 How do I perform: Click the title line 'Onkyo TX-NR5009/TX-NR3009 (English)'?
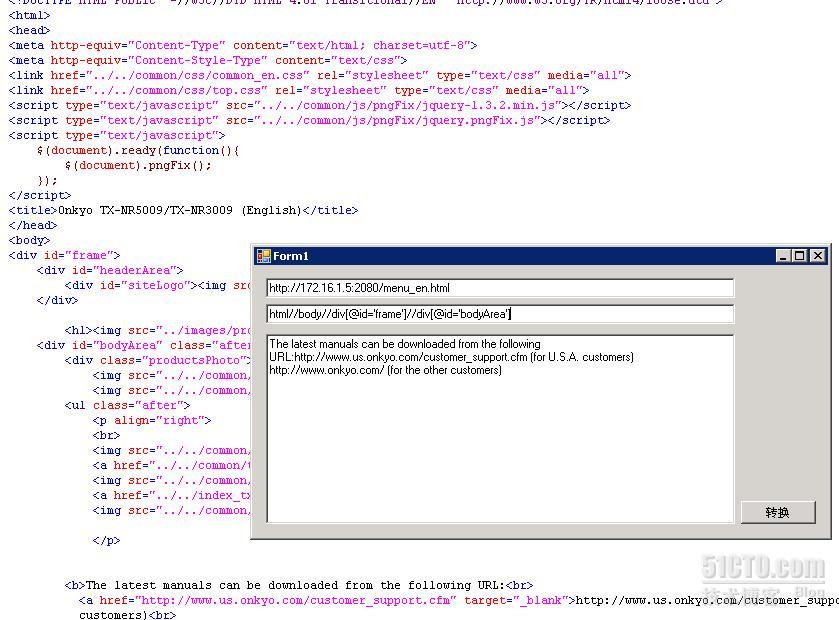(184, 210)
